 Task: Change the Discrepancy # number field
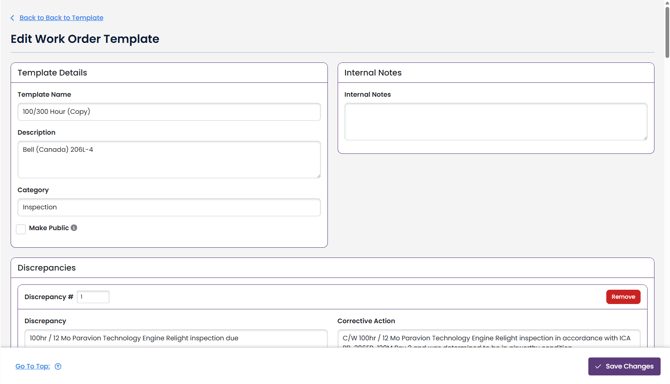point(93,296)
